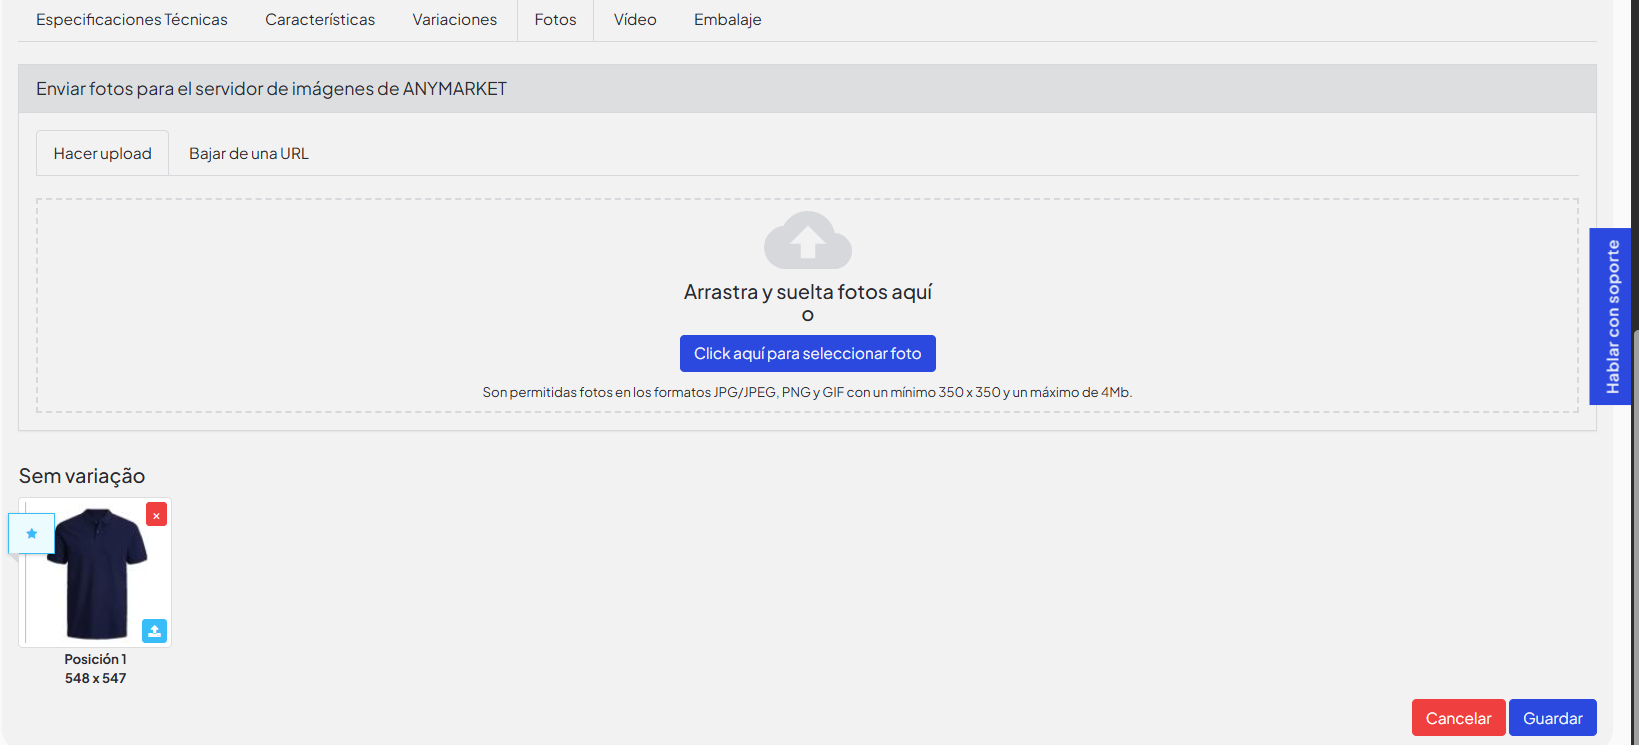The height and width of the screenshot is (745, 1639).
Task: Select the navy polo shirt thumbnail
Action: [x=97, y=573]
